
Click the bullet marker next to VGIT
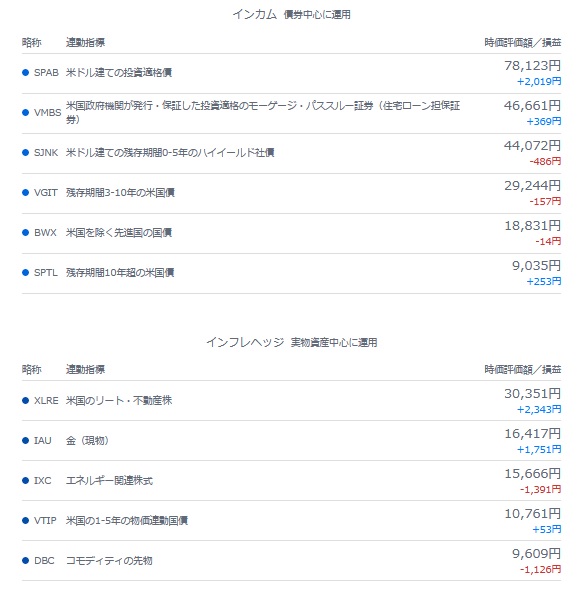[26, 192]
